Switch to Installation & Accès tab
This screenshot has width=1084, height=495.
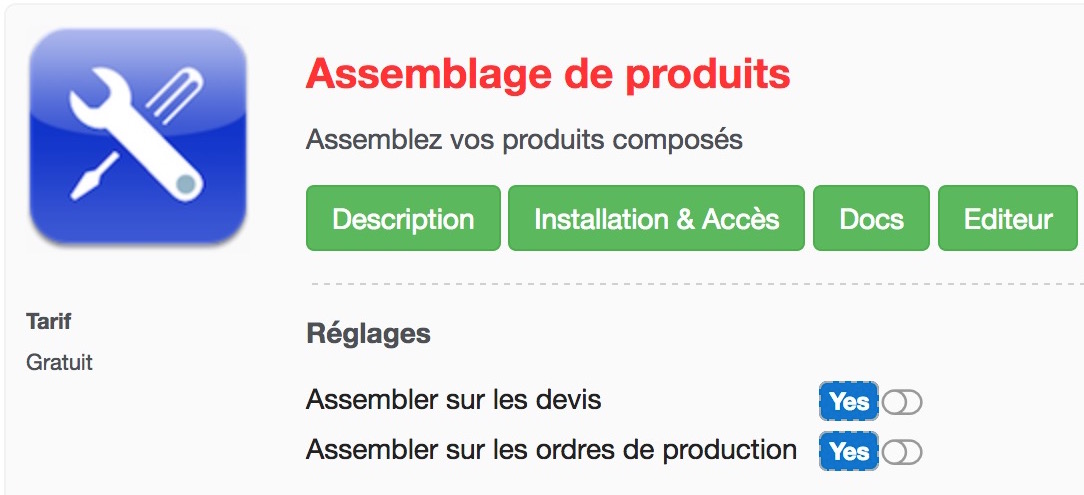click(x=656, y=218)
